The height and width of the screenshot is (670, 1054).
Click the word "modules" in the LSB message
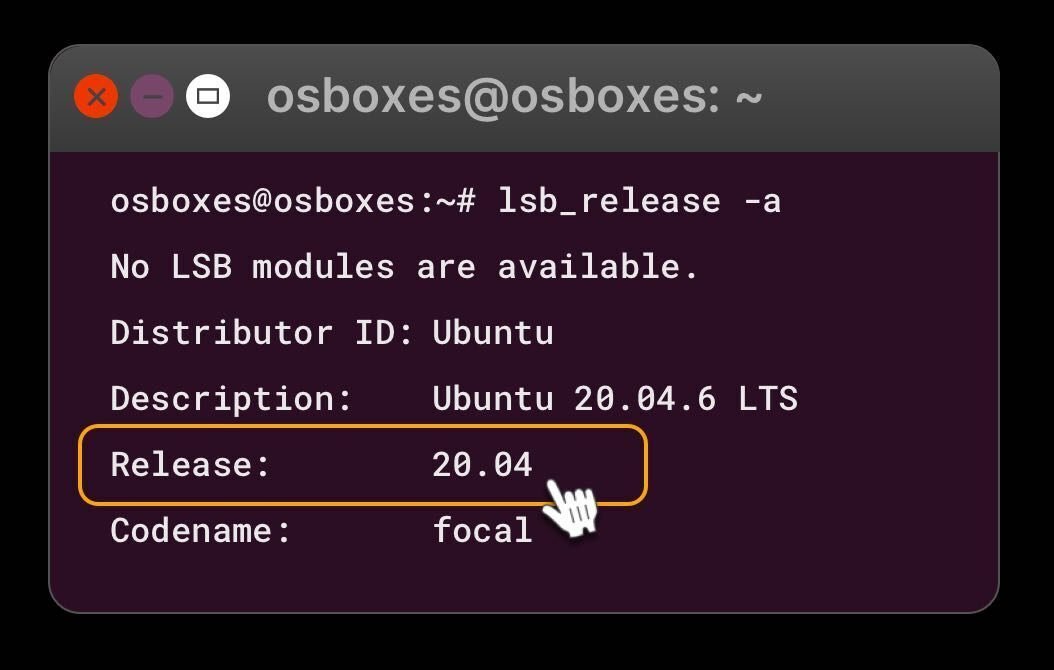(x=323, y=267)
